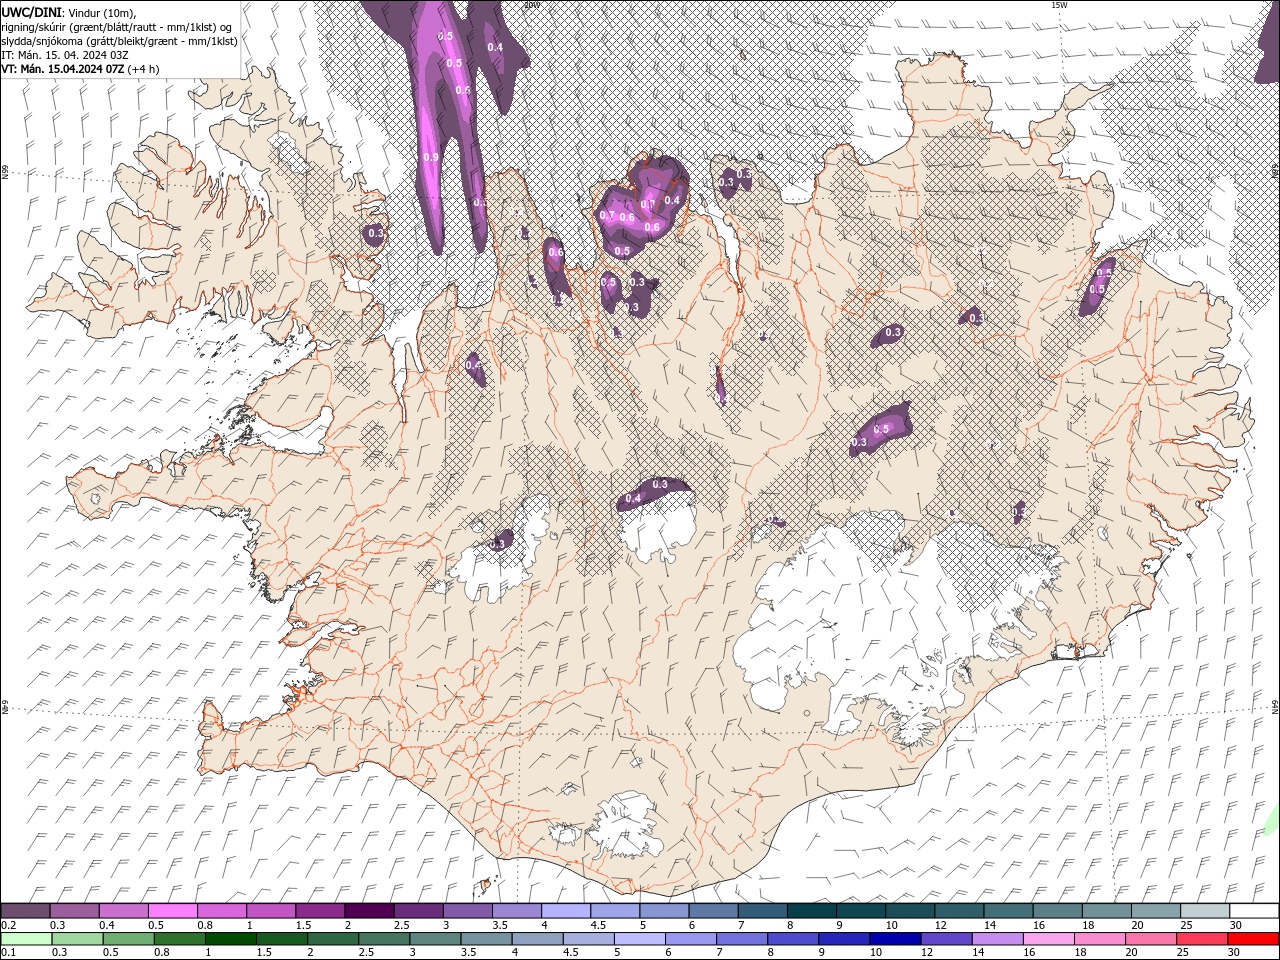The image size is (1280, 960).
Task: Pick the grey-purple 0.2 swatch starting the snow legend
Action: point(25,911)
